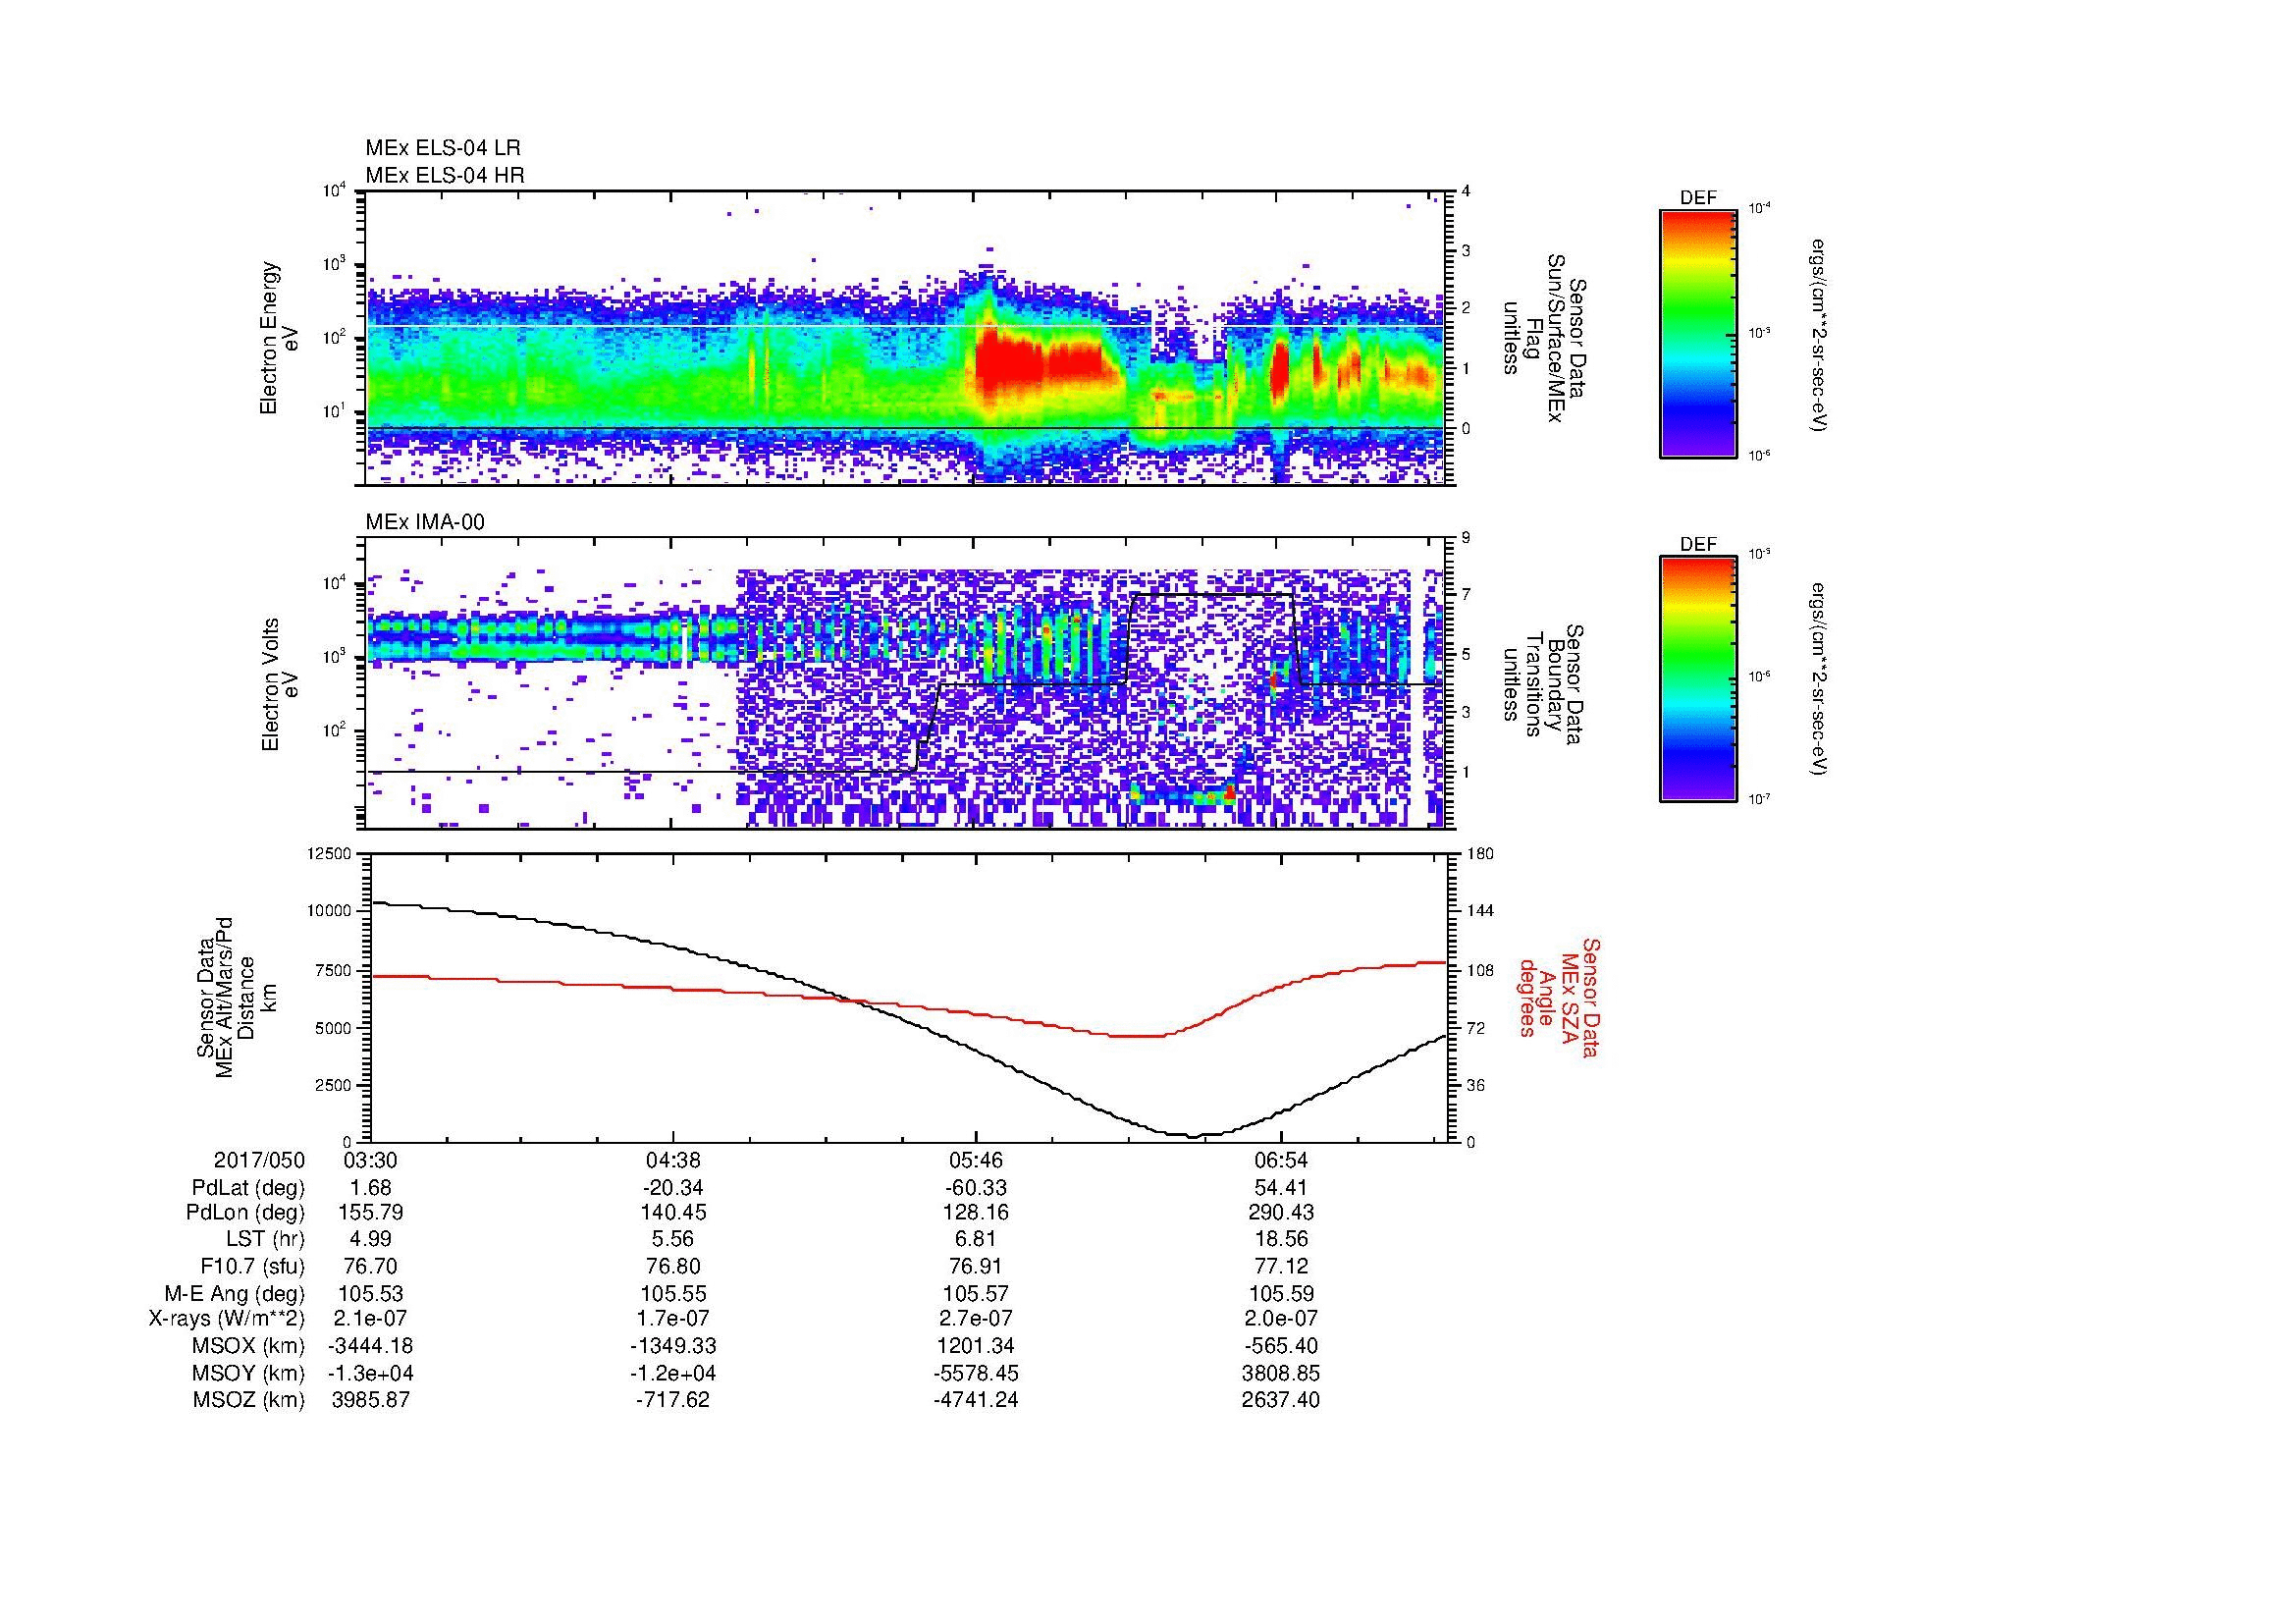Click the MSOX (km) row label

coord(249,1346)
